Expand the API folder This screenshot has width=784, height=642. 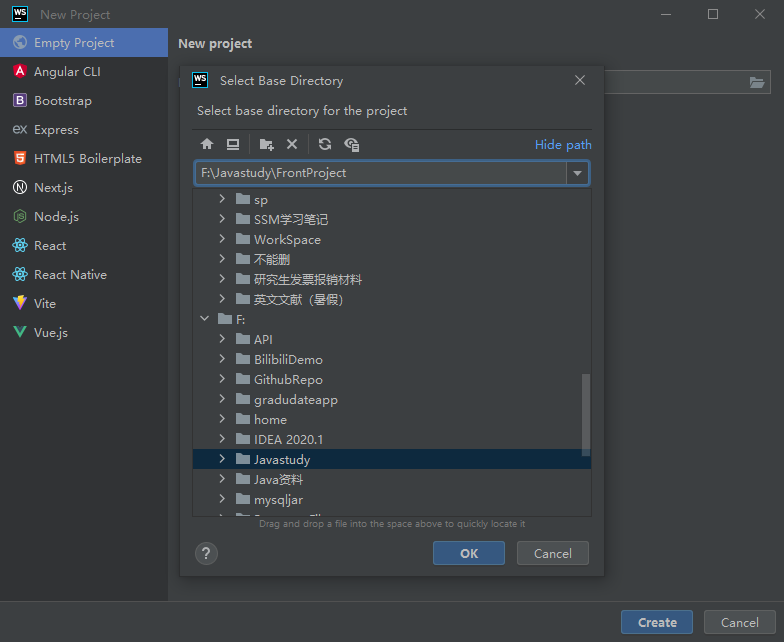tap(222, 339)
